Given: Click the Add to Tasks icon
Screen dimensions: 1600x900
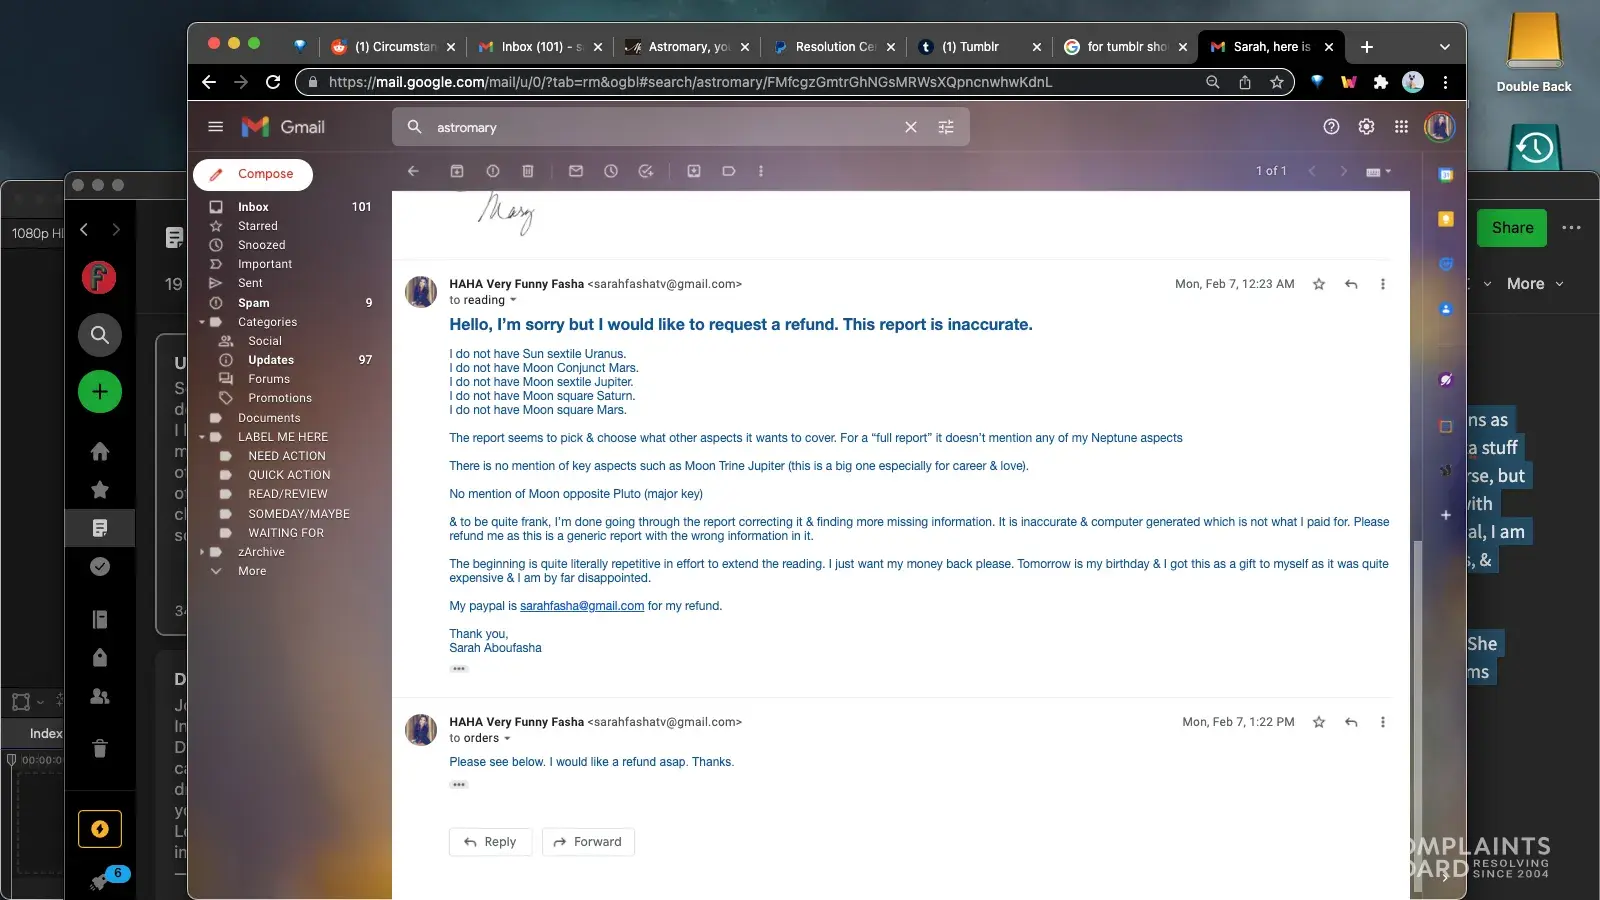Looking at the screenshot, I should (646, 171).
